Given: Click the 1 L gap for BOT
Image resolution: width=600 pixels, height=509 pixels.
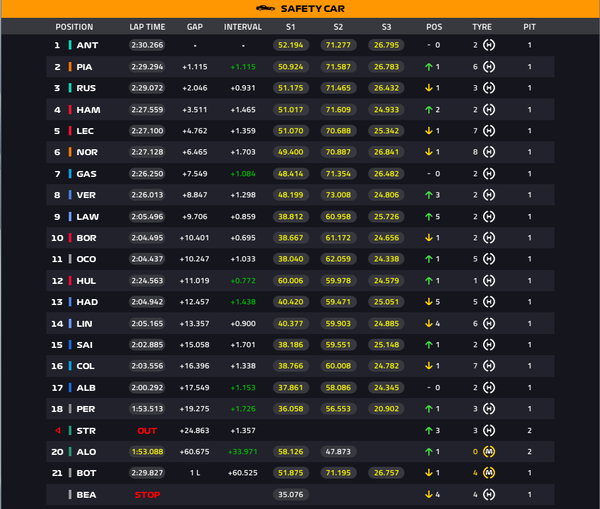Looking at the screenshot, I should 195,473.
